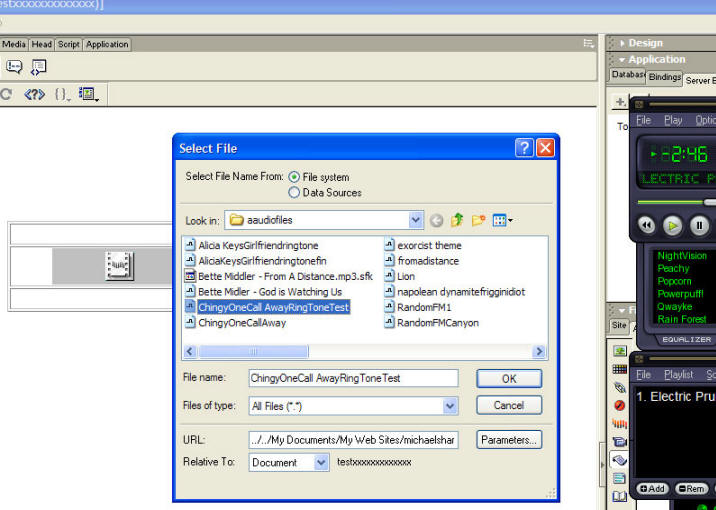Open the Files of type dropdown
This screenshot has width=716, height=510.
coord(450,406)
